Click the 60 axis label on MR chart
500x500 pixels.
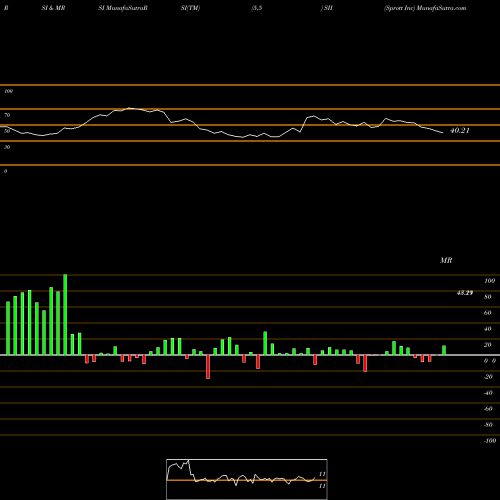point(488,313)
